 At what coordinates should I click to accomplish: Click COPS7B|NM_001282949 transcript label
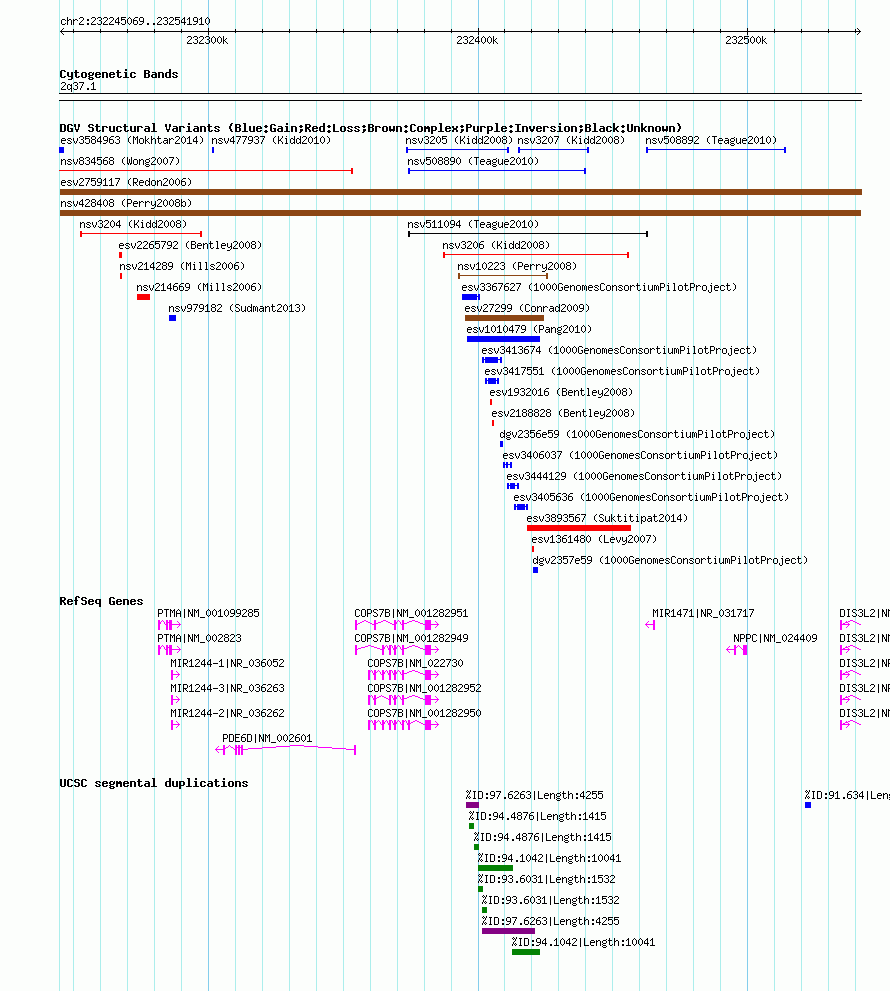(411, 638)
